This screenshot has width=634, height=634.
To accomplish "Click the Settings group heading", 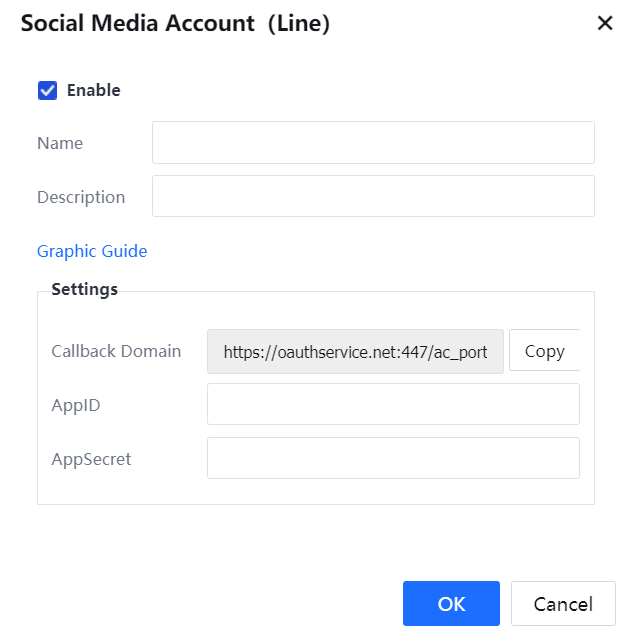I will pyautogui.click(x=84, y=290).
